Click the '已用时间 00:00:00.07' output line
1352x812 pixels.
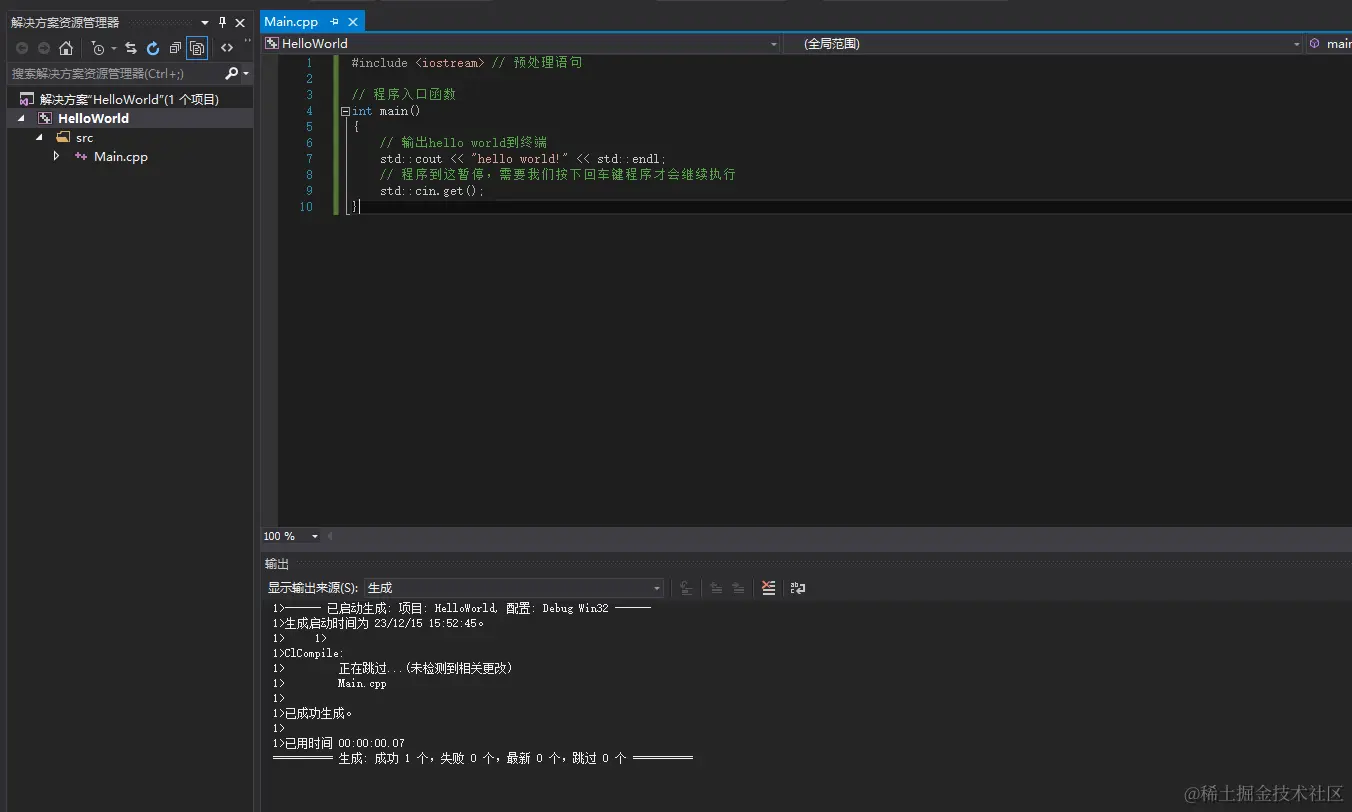coord(339,744)
